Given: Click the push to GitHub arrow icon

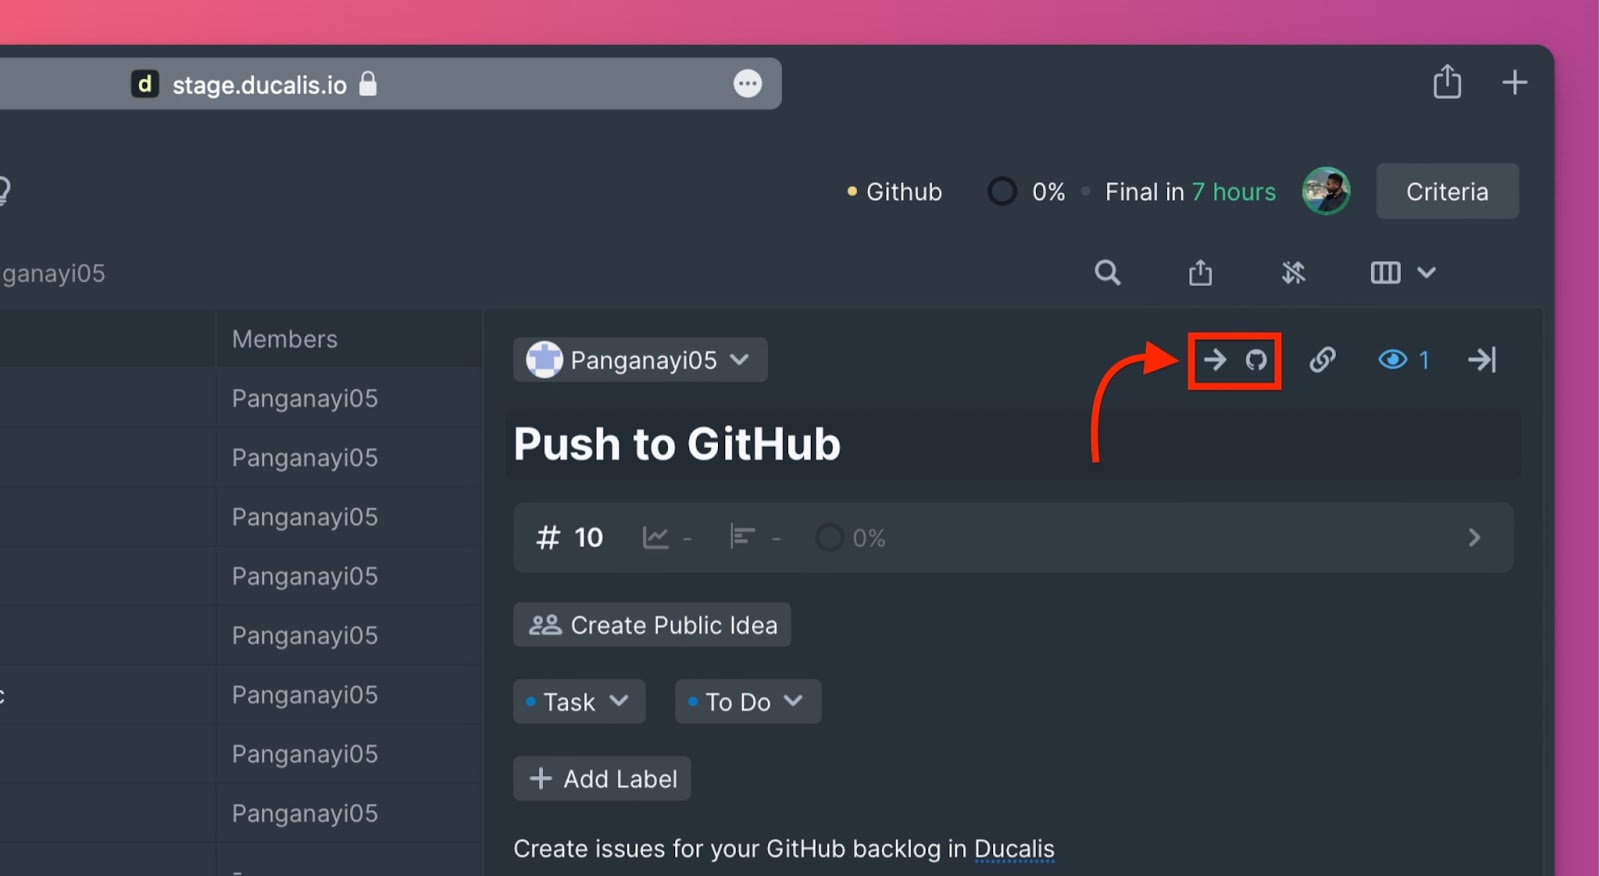Looking at the screenshot, I should point(1235,360).
